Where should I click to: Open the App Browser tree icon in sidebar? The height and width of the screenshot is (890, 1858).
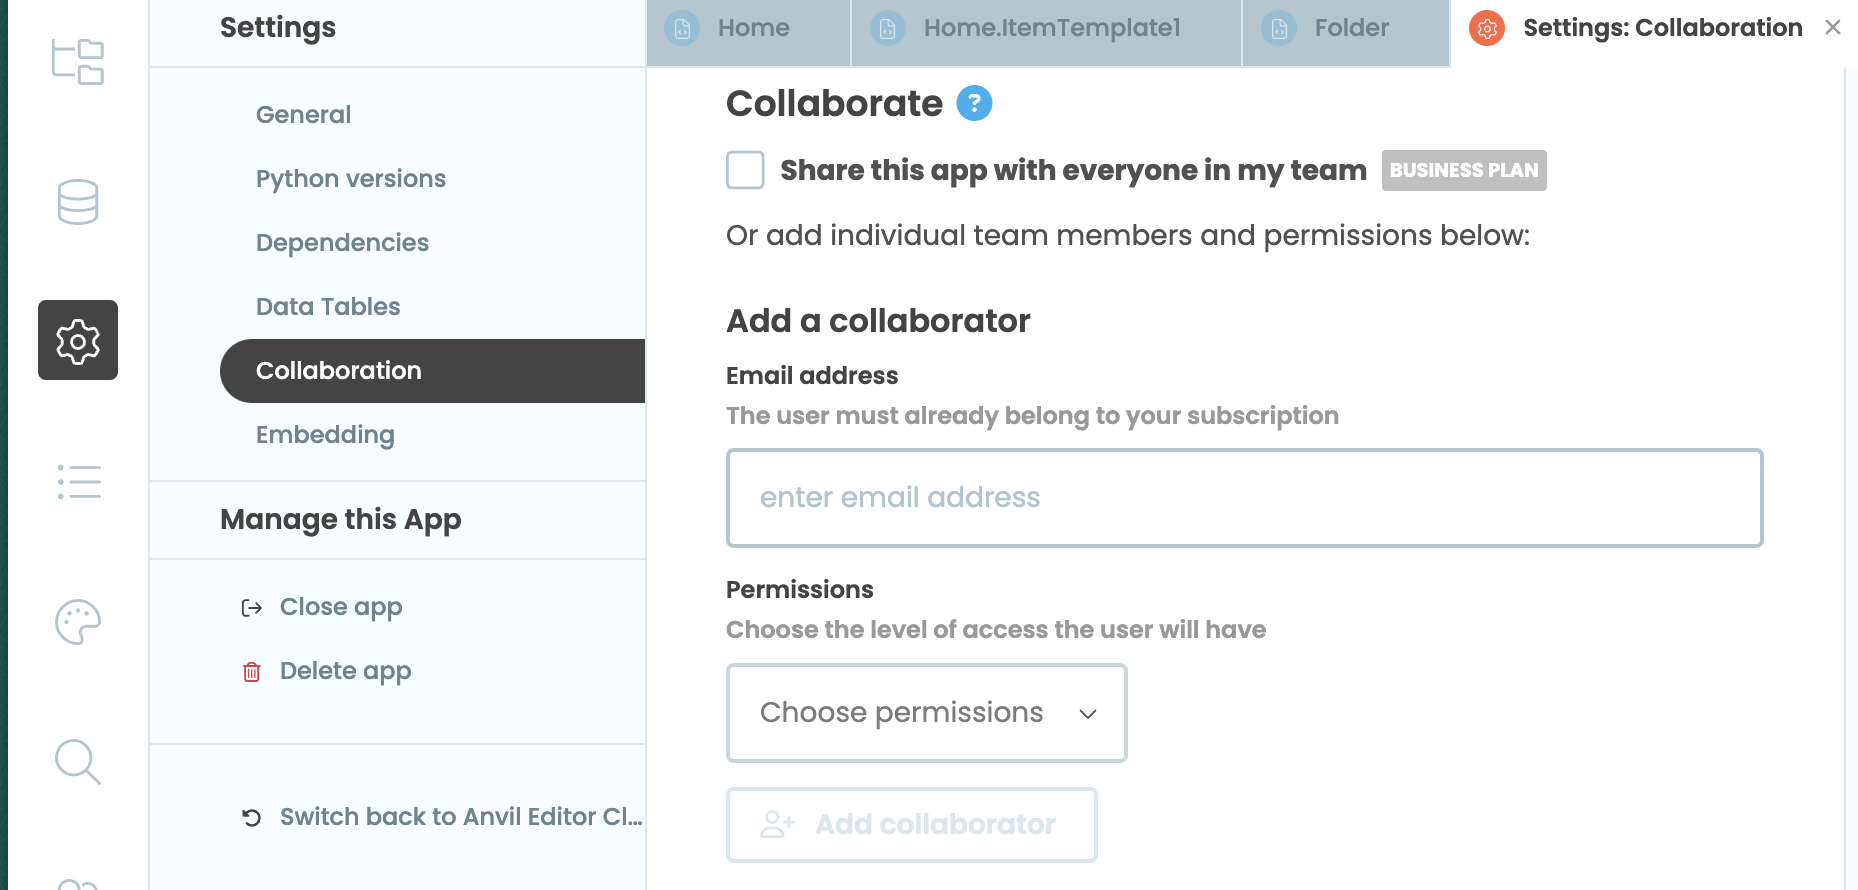pyautogui.click(x=78, y=62)
